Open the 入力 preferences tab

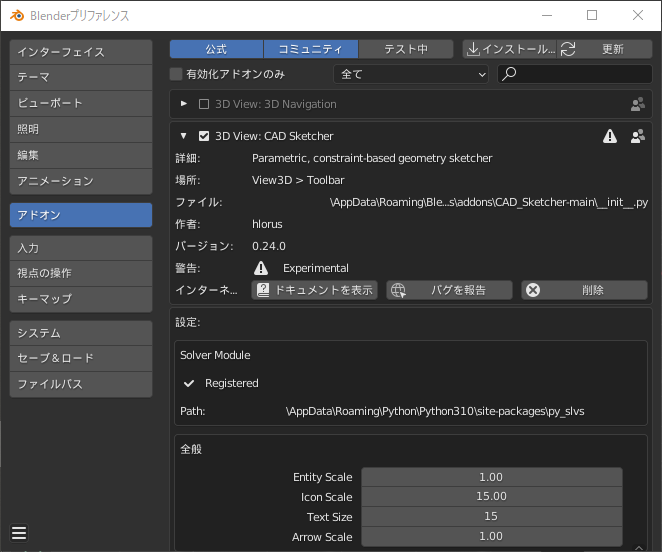coord(81,248)
